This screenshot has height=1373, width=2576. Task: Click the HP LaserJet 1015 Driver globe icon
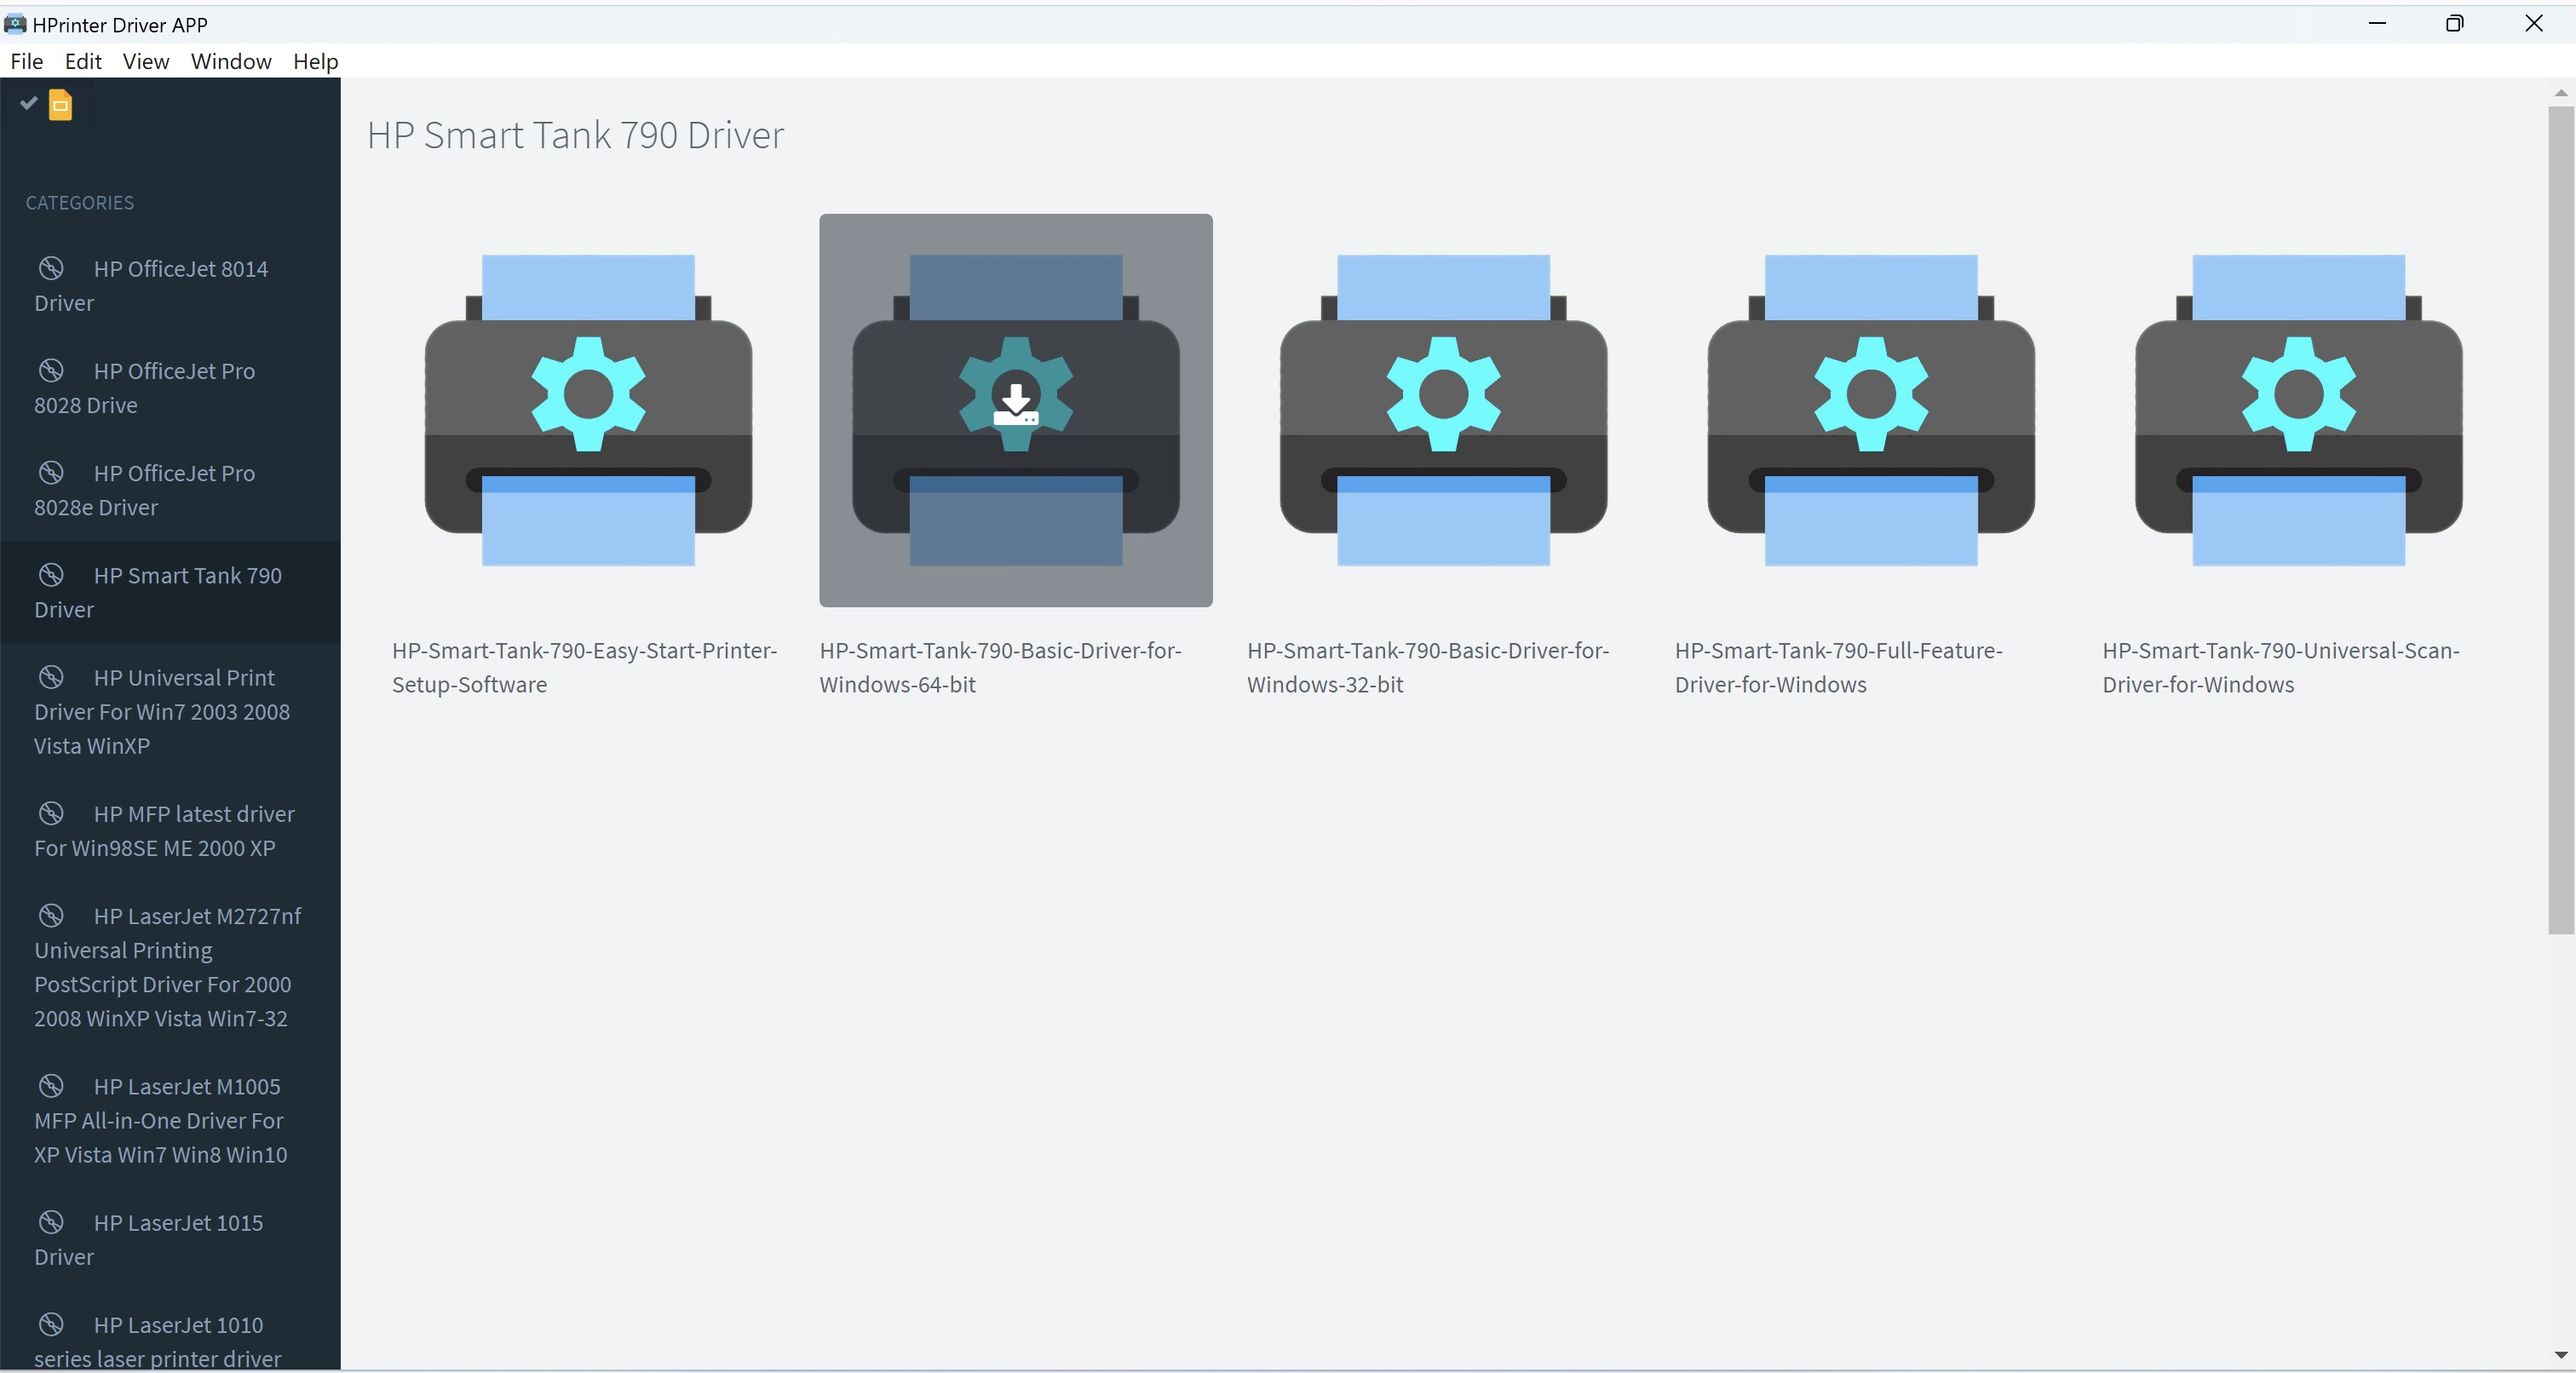52,1221
